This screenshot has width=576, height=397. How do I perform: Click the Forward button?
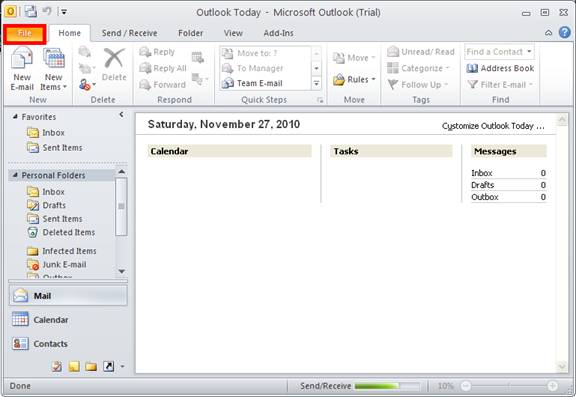point(162,85)
